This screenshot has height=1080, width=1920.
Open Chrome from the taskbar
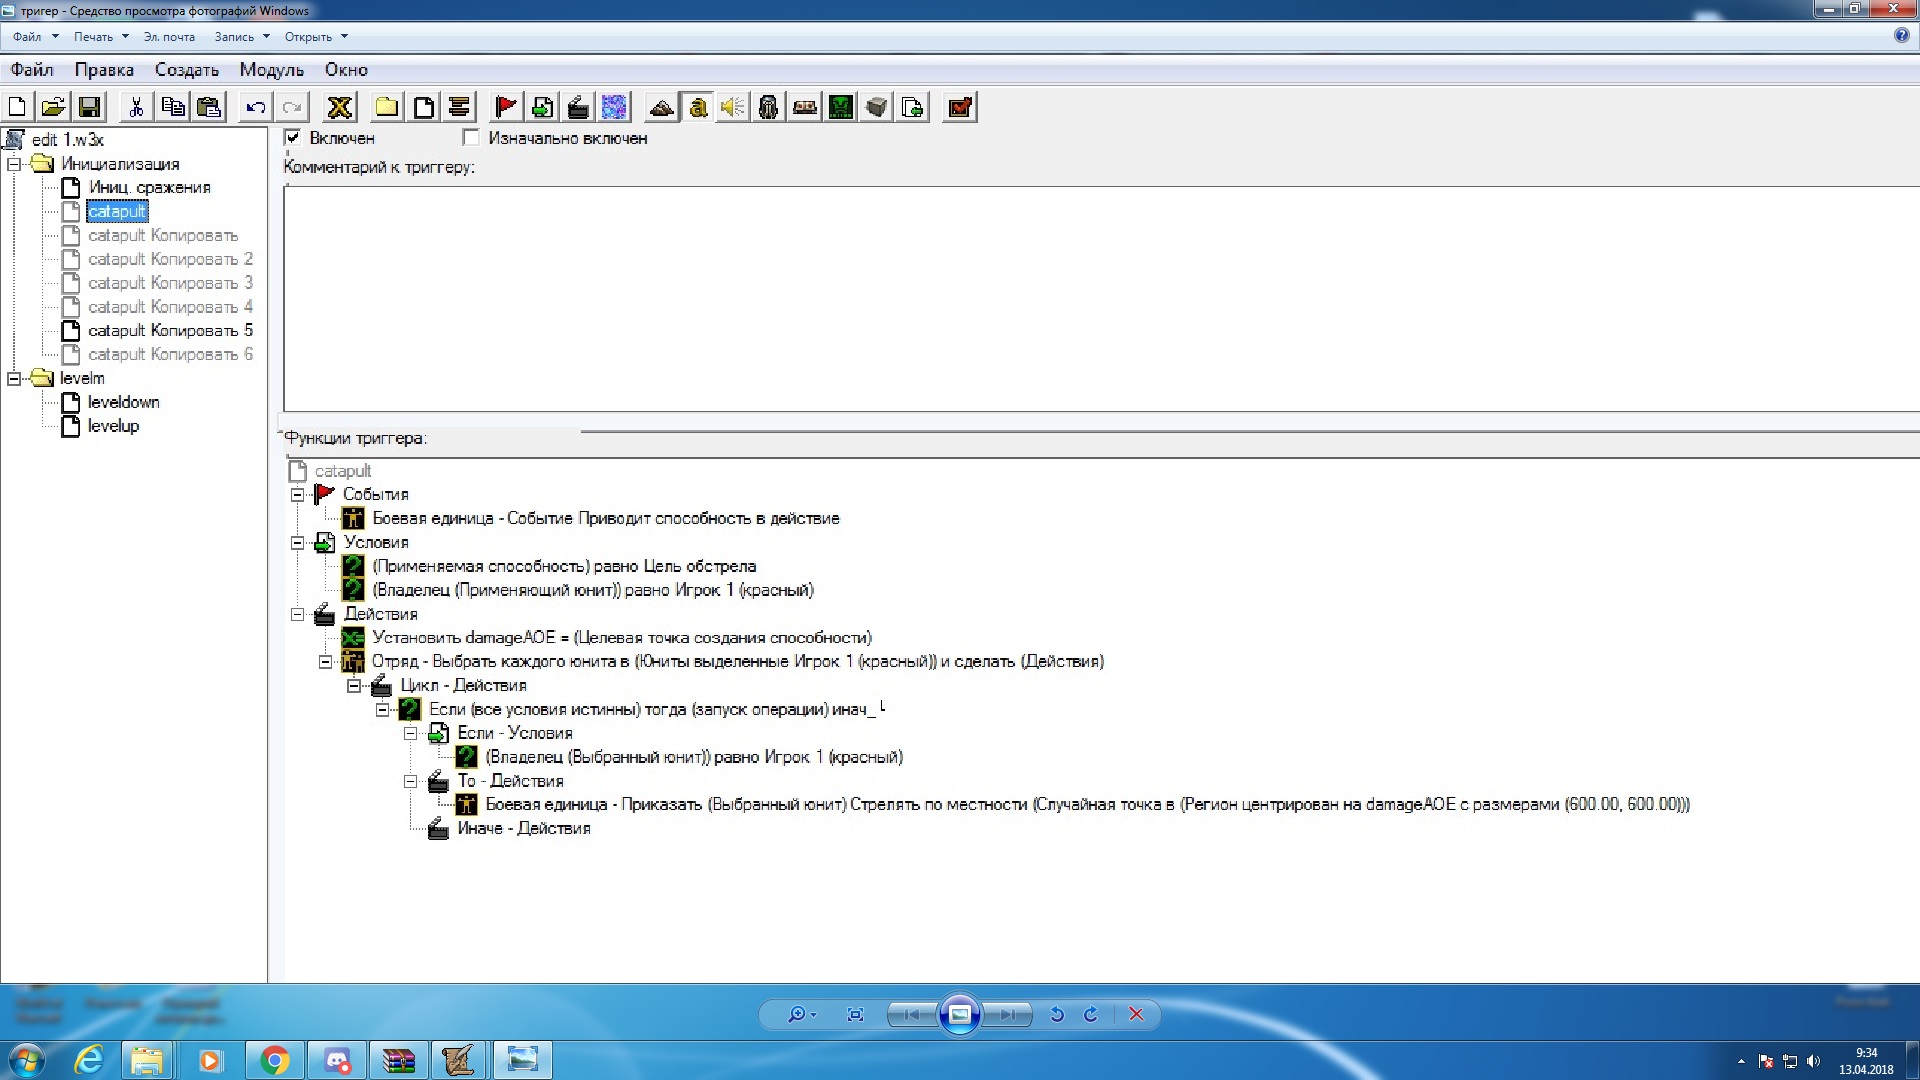(274, 1060)
